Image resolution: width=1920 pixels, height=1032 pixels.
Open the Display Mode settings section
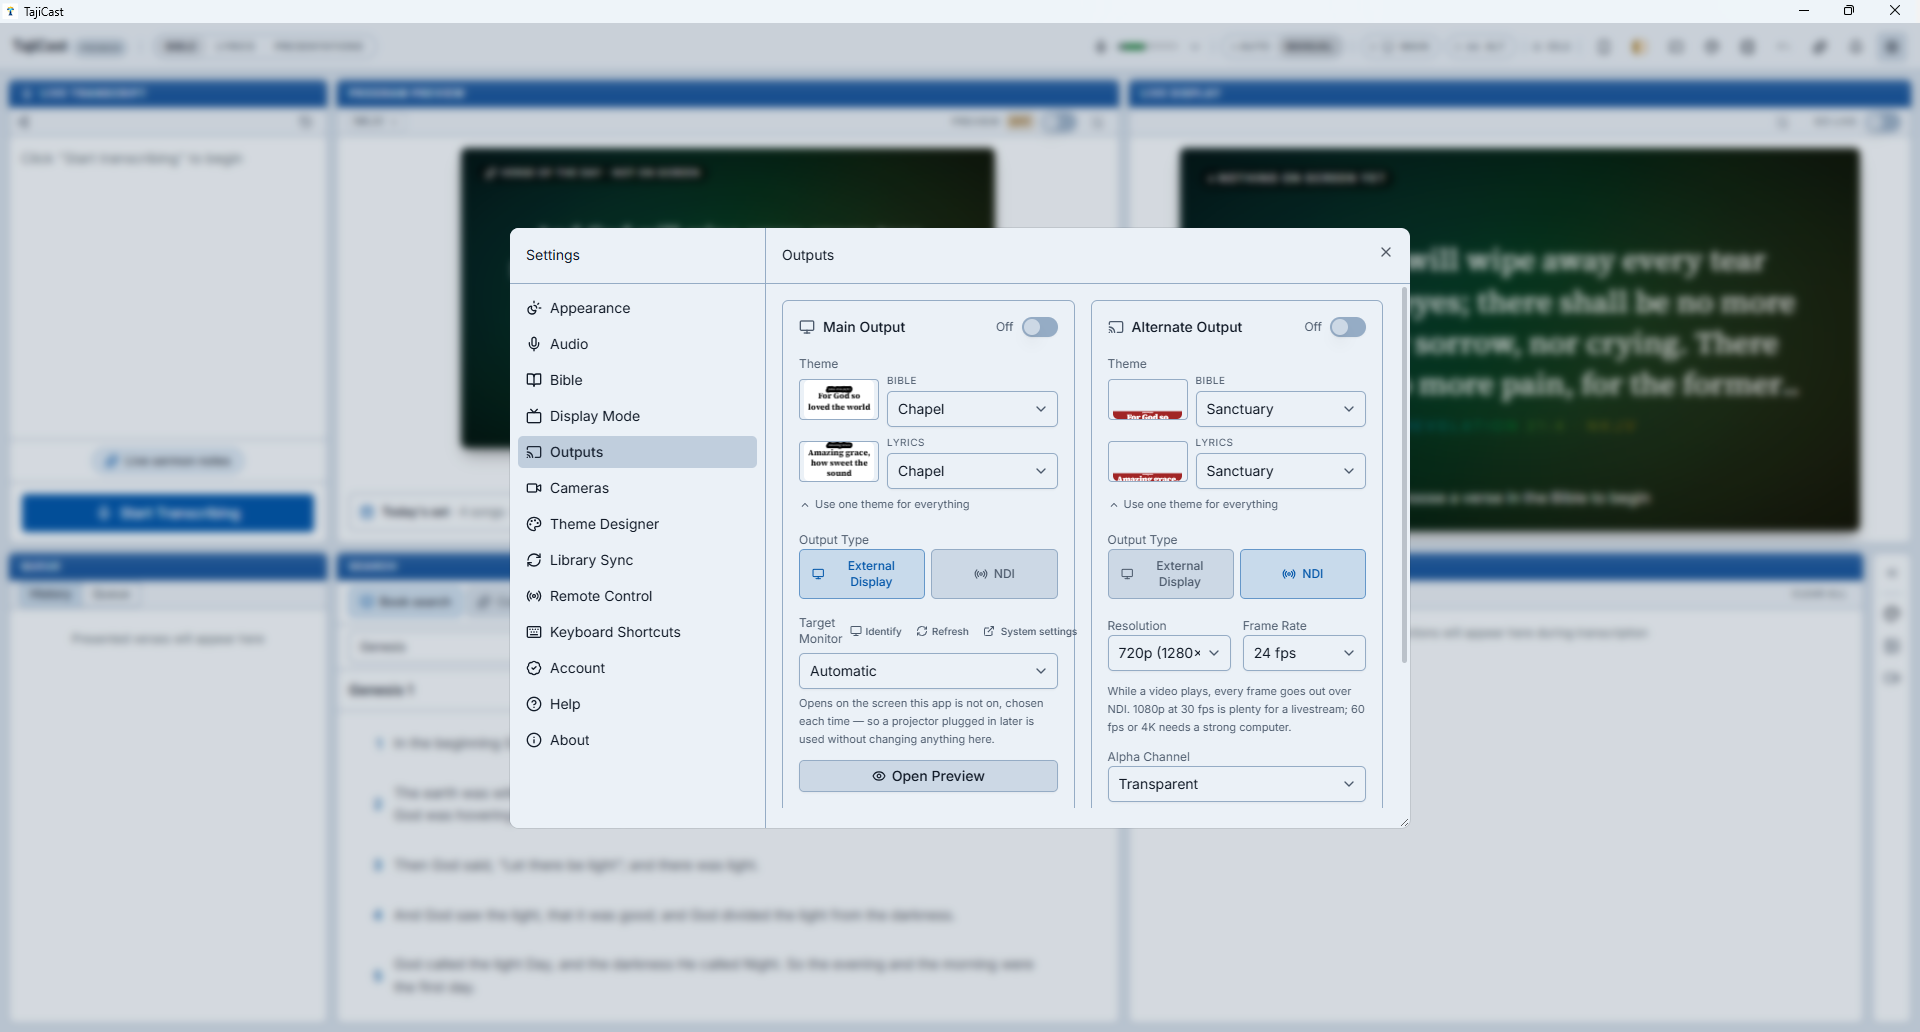click(x=637, y=416)
